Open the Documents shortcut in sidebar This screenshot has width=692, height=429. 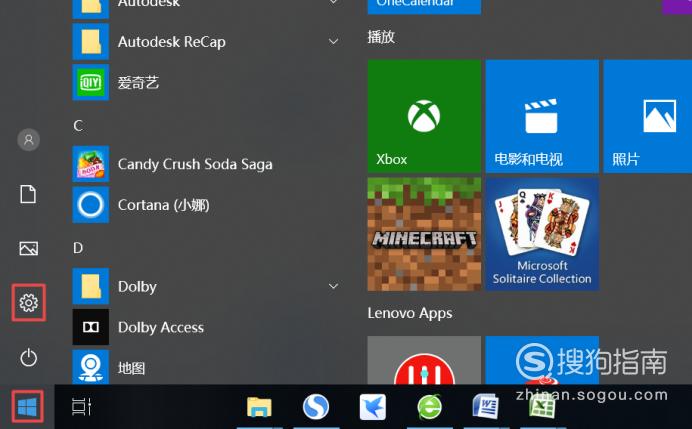pyautogui.click(x=28, y=194)
